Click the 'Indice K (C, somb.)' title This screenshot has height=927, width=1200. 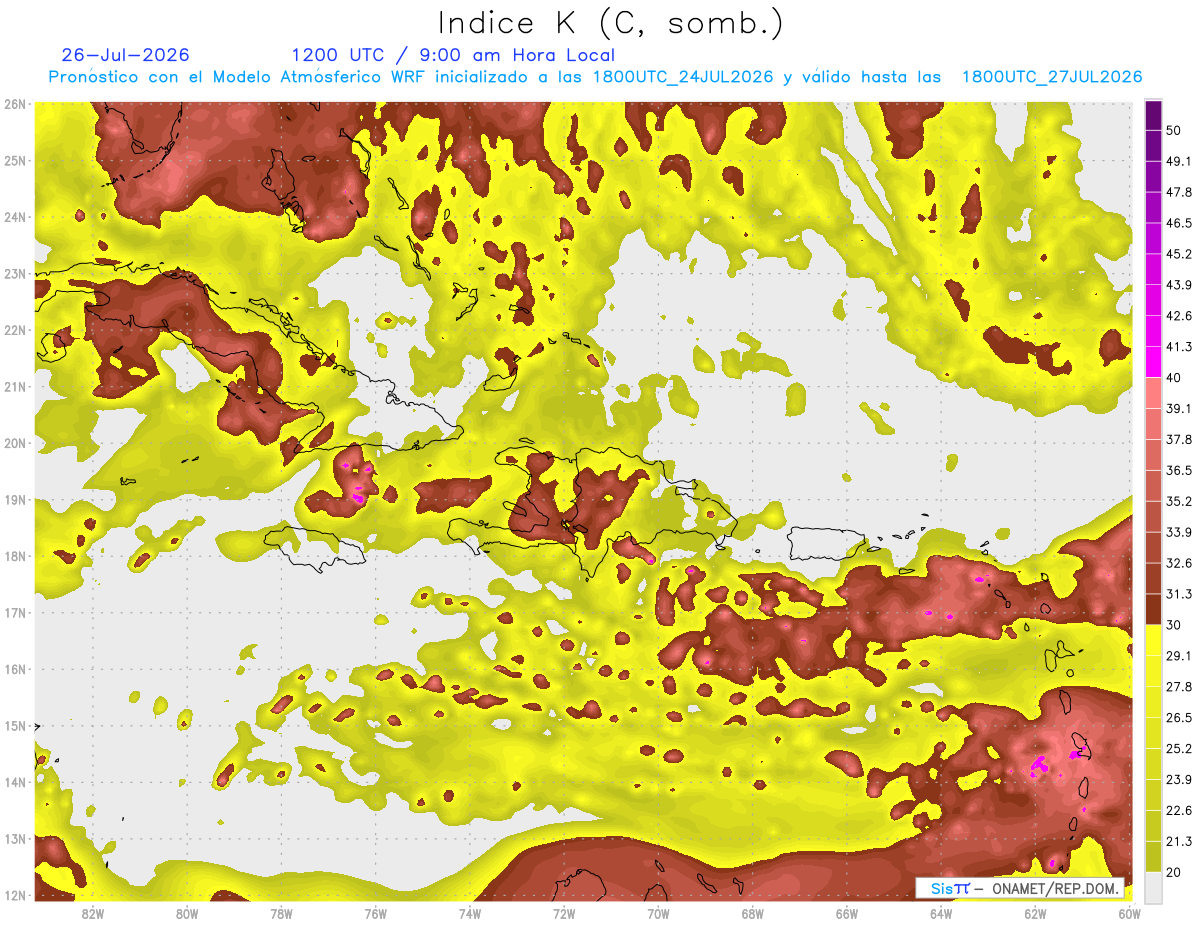coord(610,24)
